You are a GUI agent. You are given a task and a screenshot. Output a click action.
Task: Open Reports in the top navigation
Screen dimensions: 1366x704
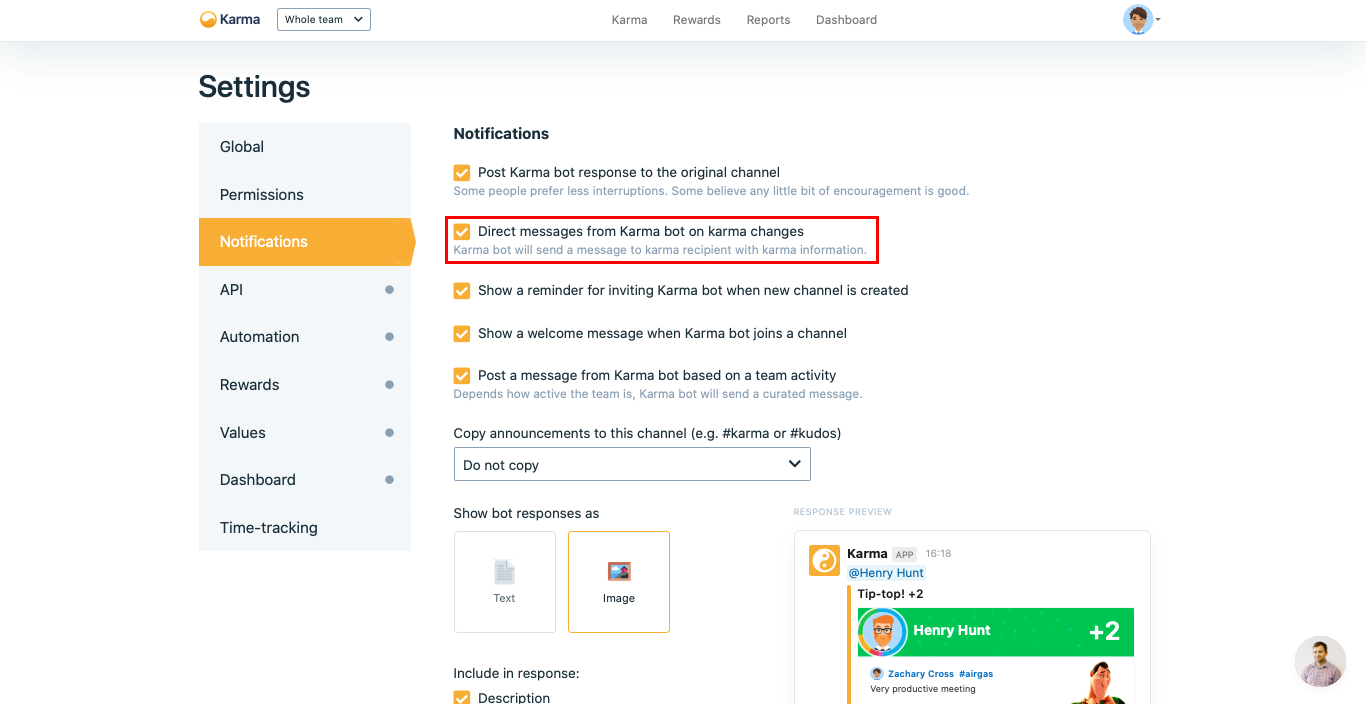768,20
